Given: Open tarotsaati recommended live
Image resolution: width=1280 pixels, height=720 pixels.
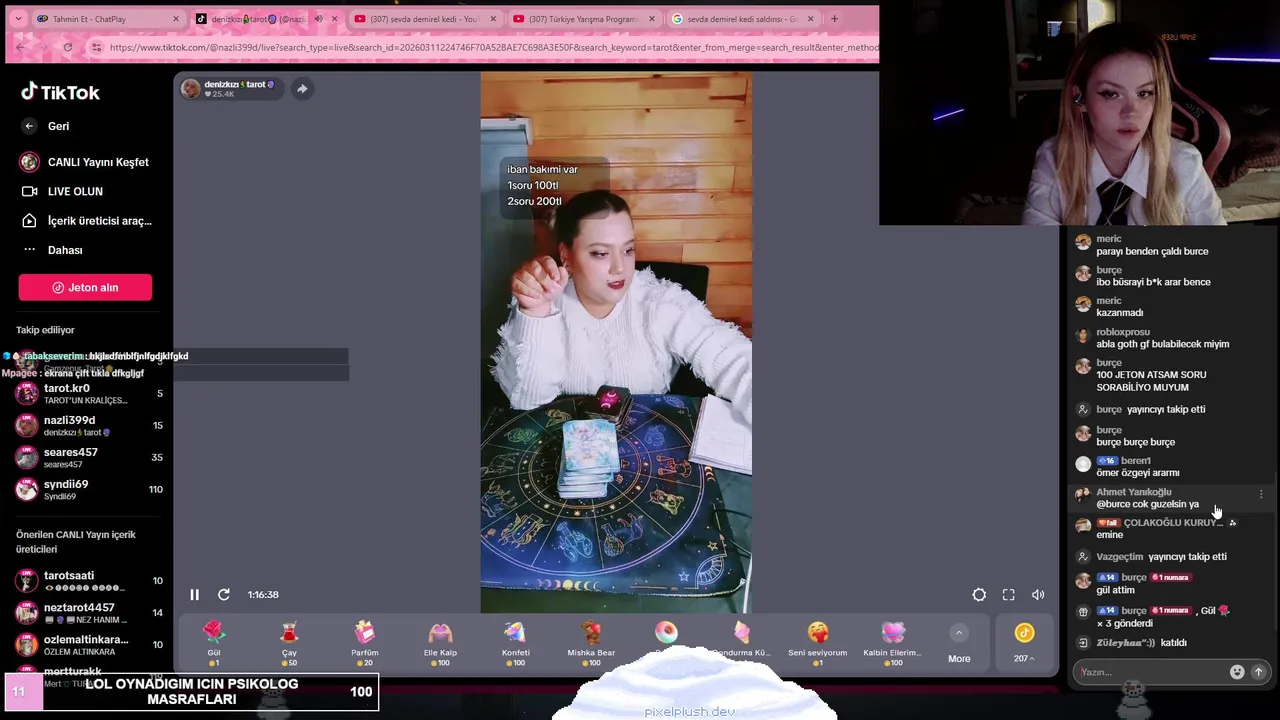Looking at the screenshot, I should tap(87, 581).
